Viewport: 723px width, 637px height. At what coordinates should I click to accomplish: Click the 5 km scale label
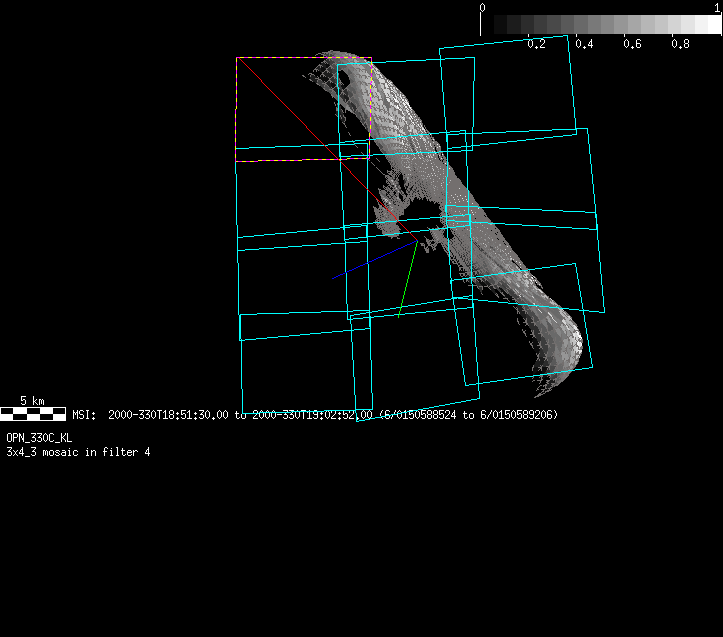[x=32, y=401]
